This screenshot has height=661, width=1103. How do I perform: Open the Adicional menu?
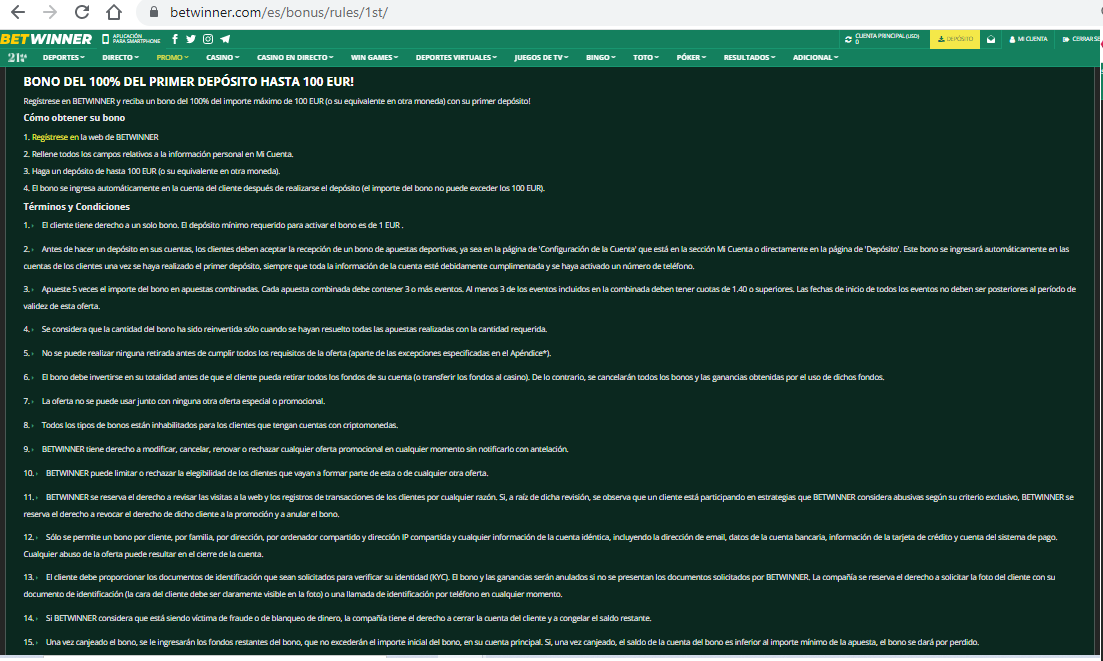[815, 57]
